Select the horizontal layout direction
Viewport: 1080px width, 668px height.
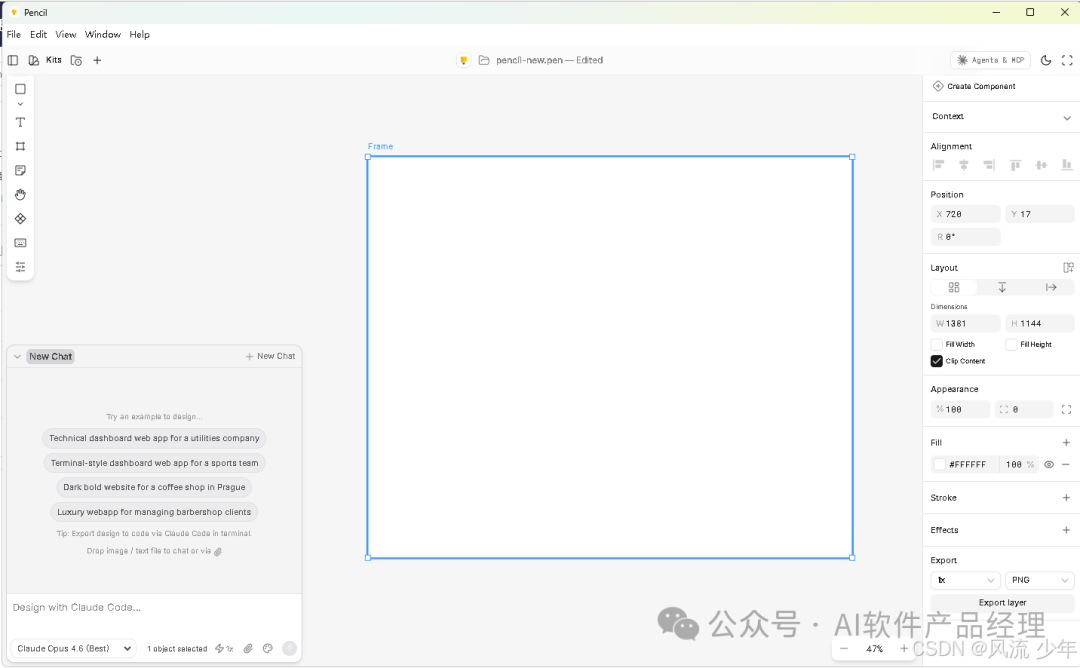(x=1050, y=288)
